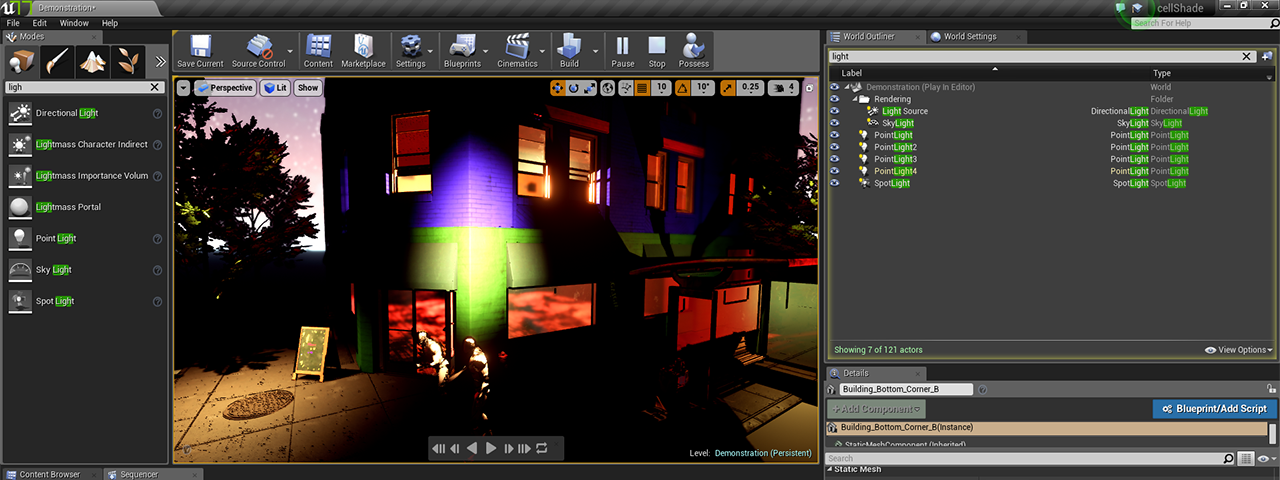Click the Save Current toolbar icon

(x=200, y=50)
